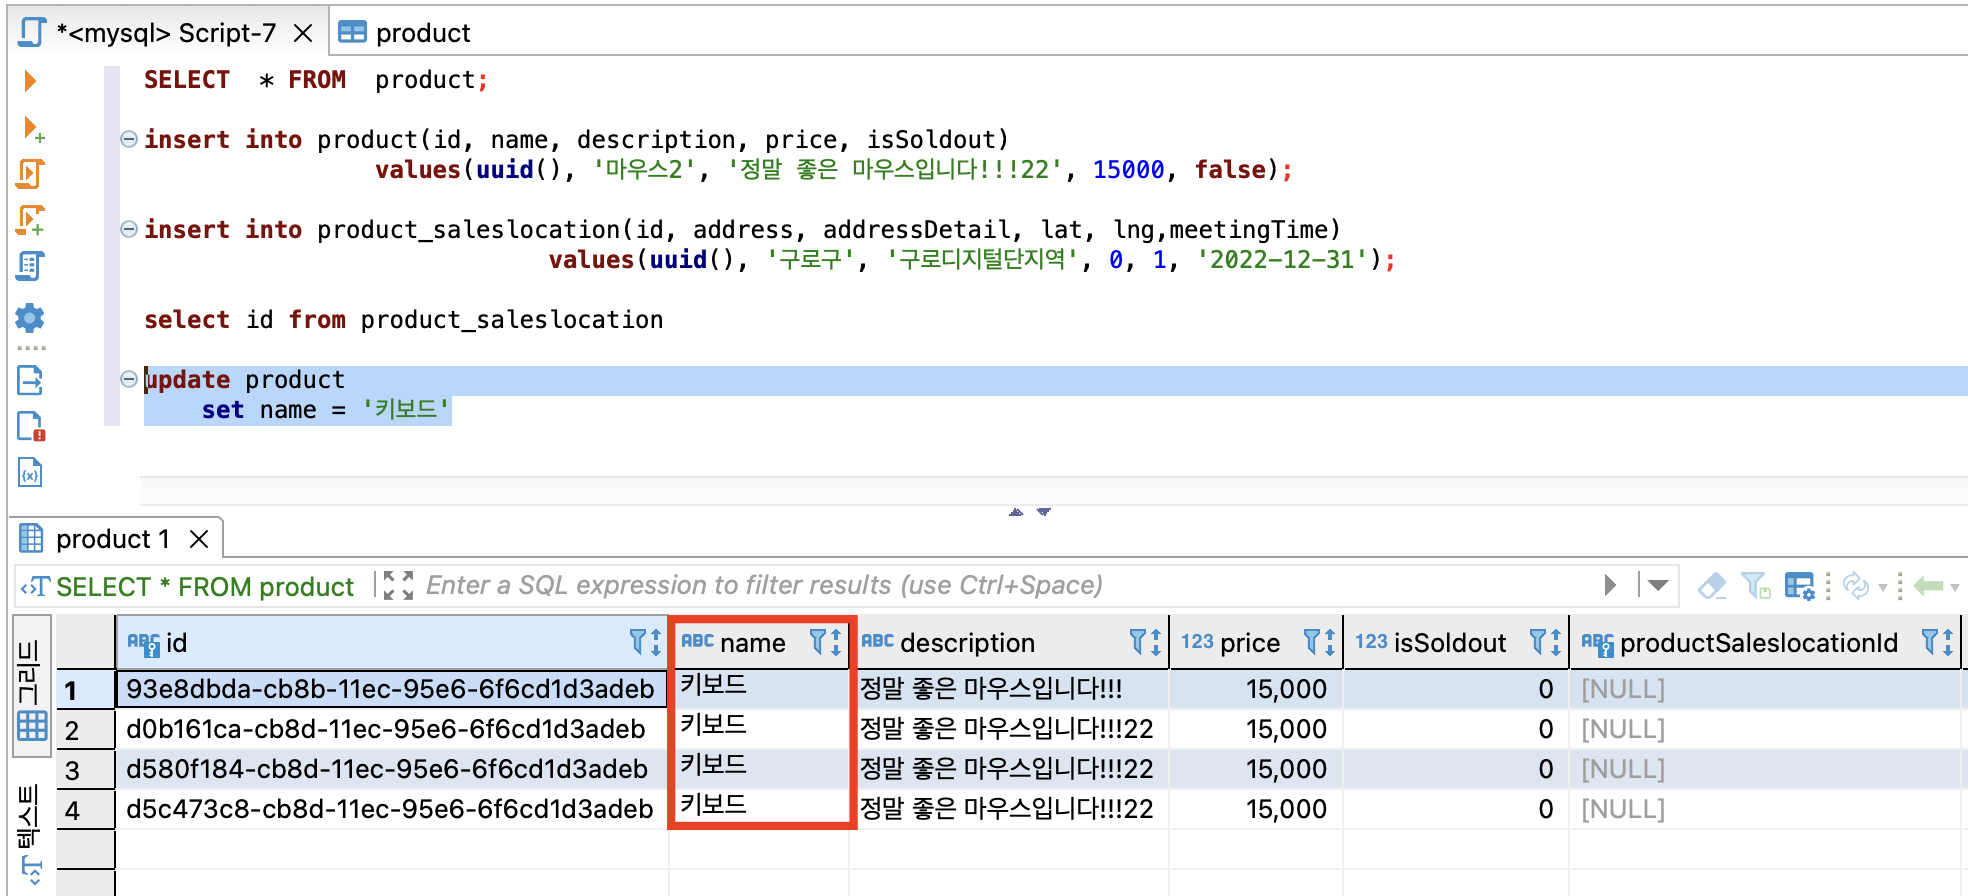Collapse the insert into product statement
Image resolution: width=1968 pixels, height=896 pixels.
pos(129,139)
